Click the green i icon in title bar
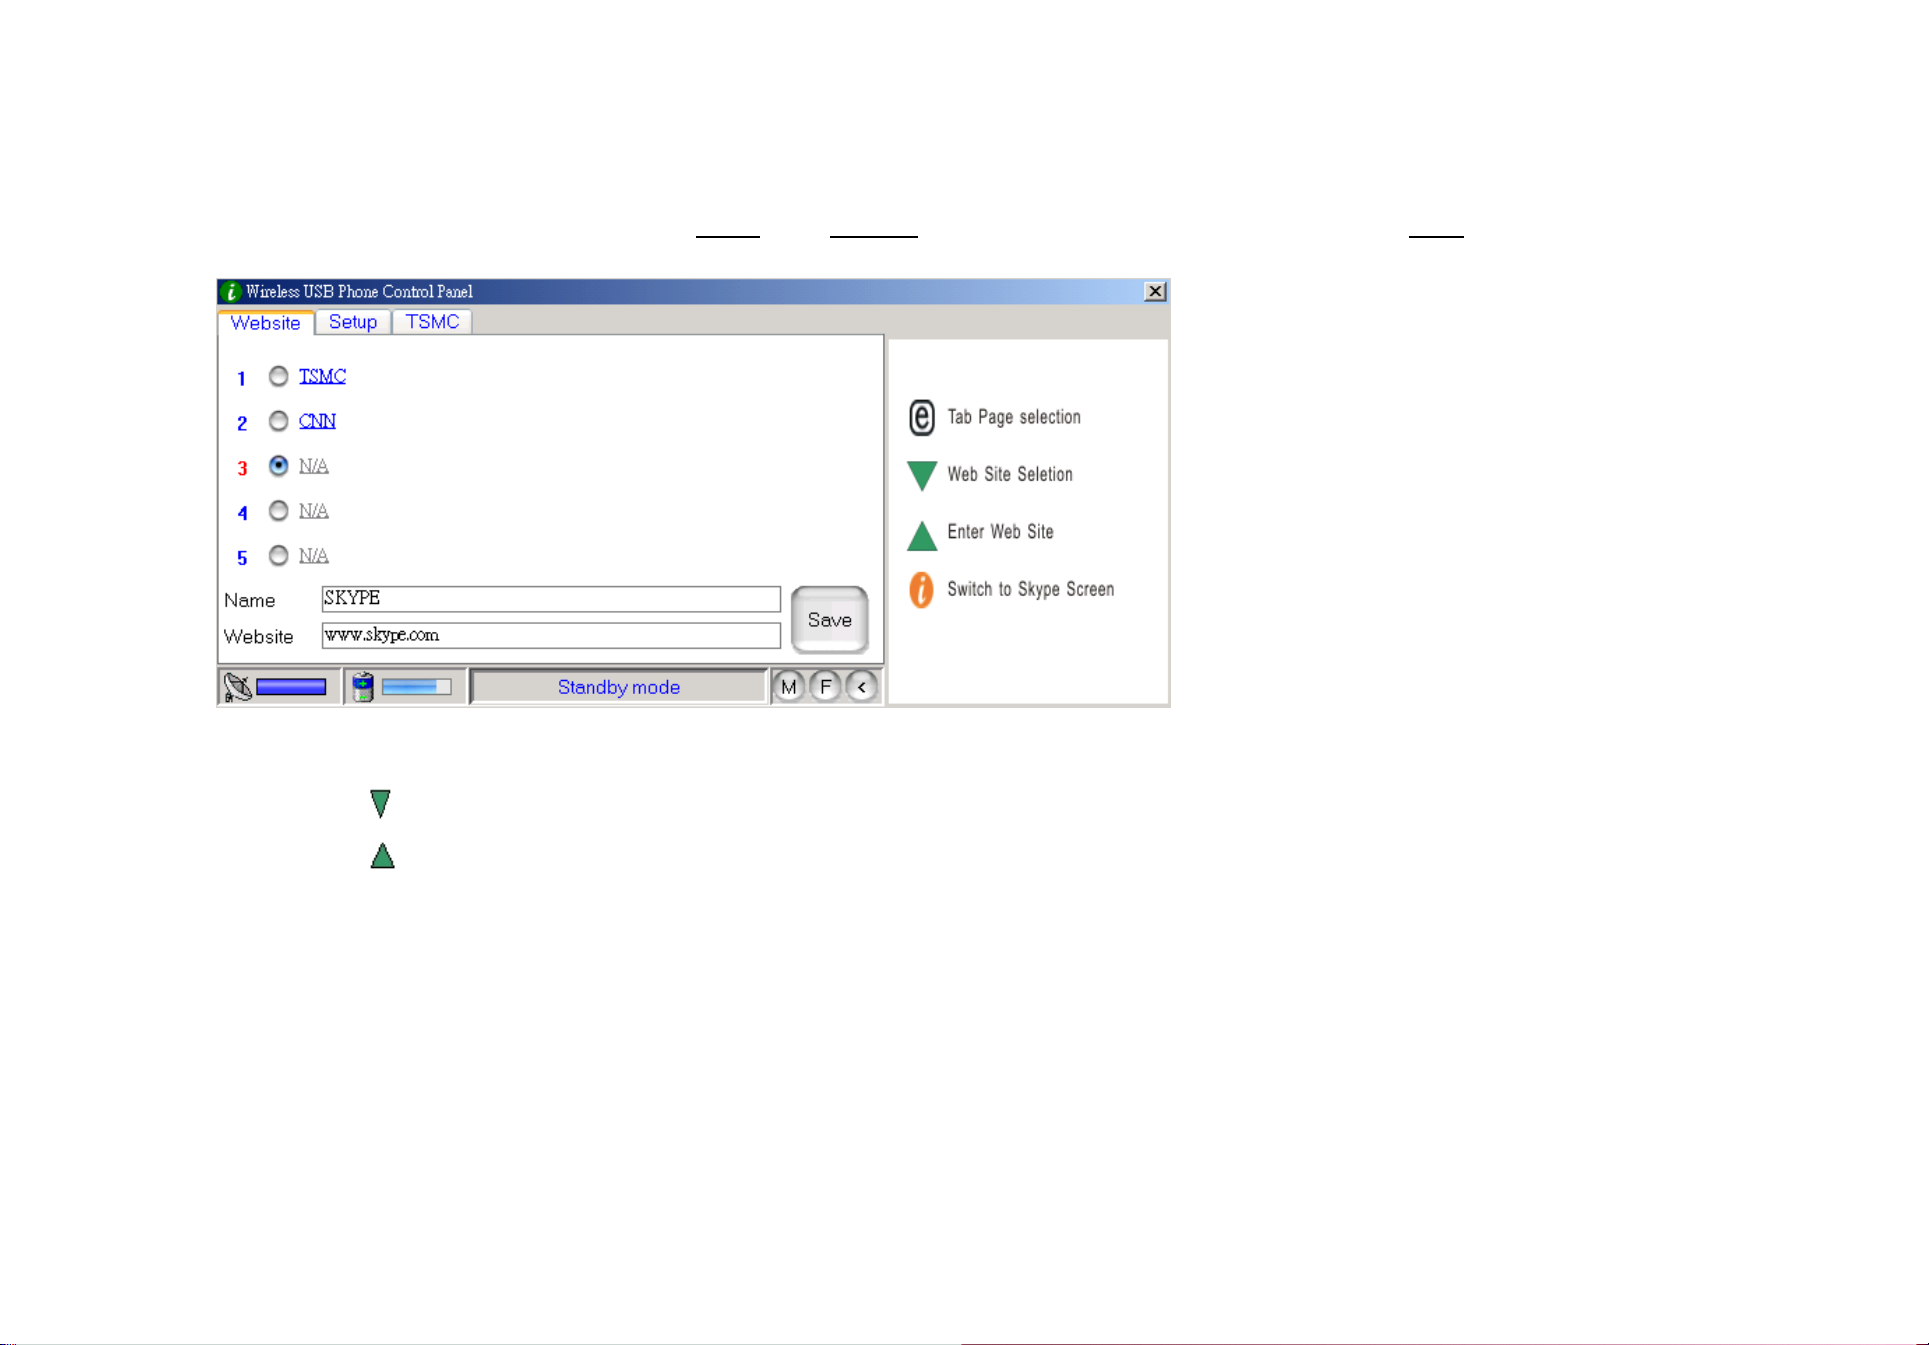 (x=231, y=292)
